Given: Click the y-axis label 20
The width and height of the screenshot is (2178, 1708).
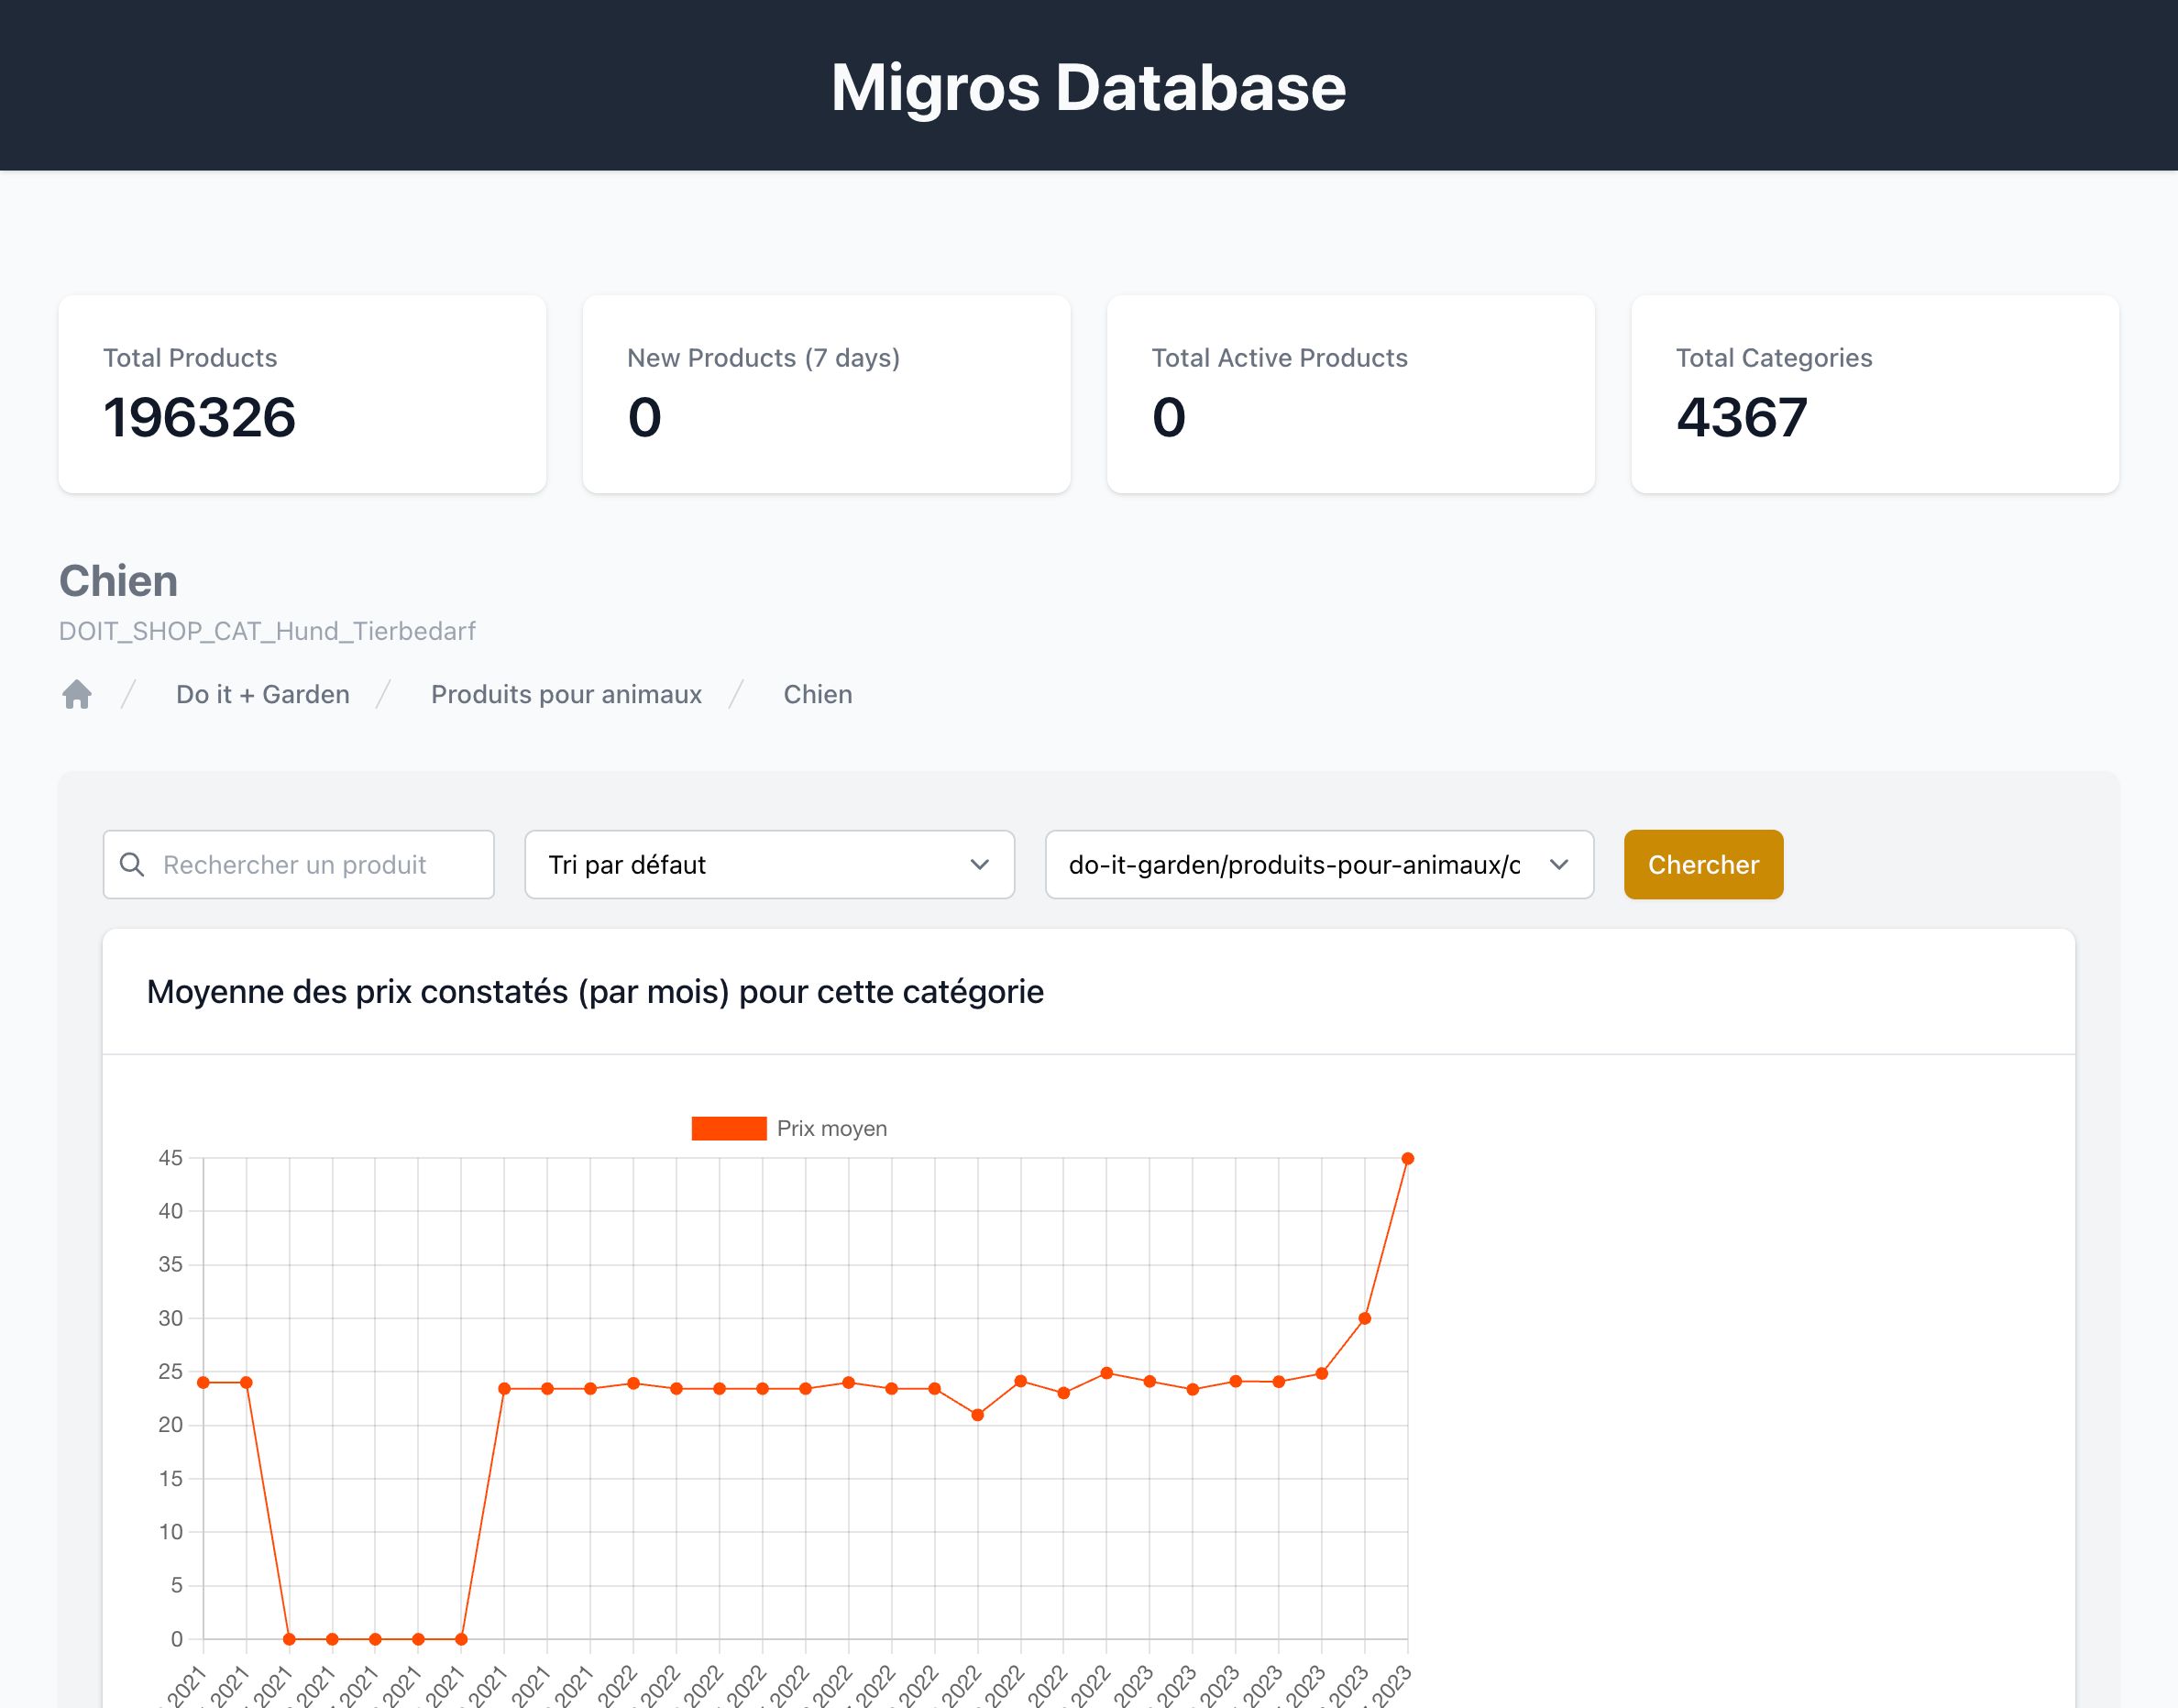Looking at the screenshot, I should pos(170,1424).
